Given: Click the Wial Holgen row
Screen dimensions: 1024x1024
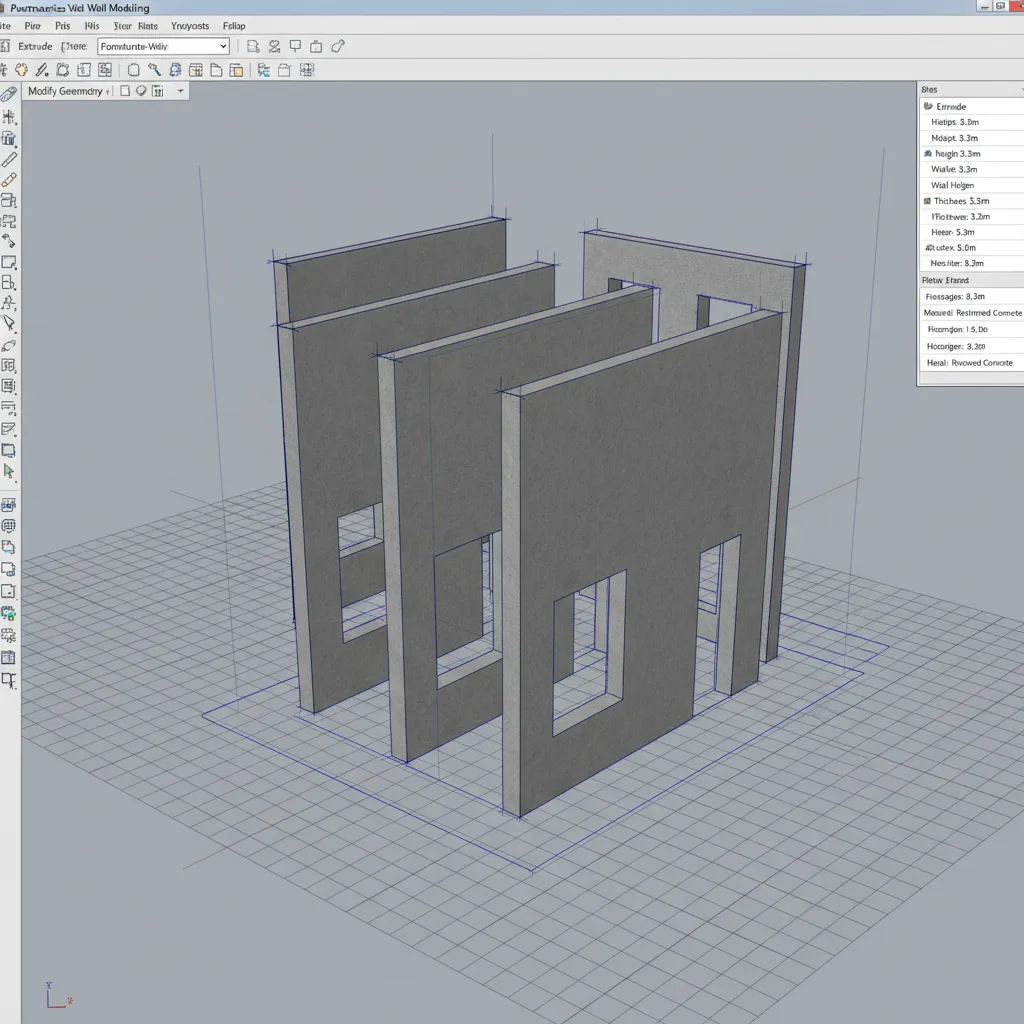Looking at the screenshot, I should tap(972, 185).
